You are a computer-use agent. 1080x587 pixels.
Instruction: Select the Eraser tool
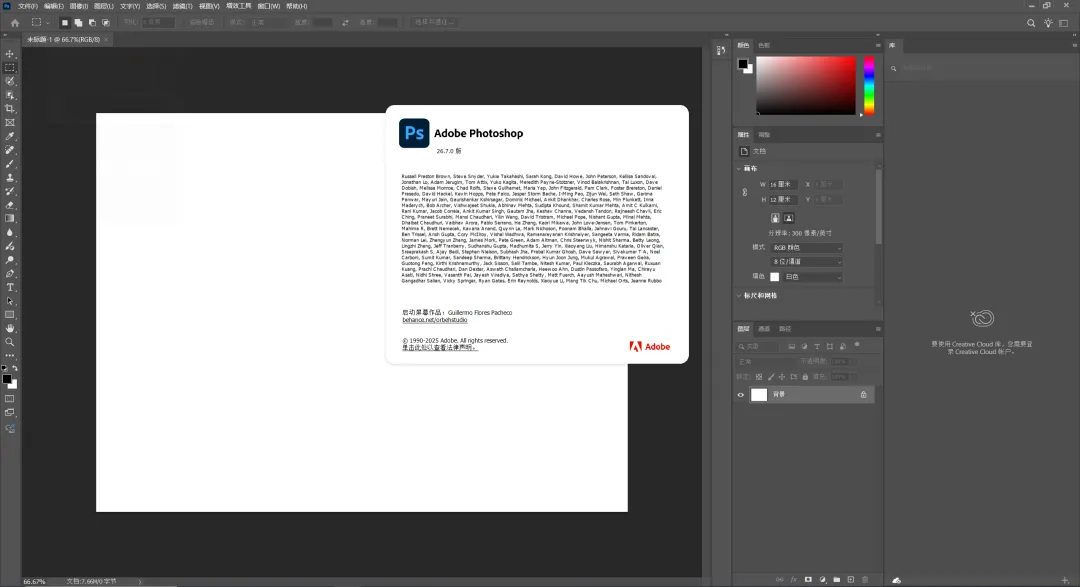[x=10, y=205]
